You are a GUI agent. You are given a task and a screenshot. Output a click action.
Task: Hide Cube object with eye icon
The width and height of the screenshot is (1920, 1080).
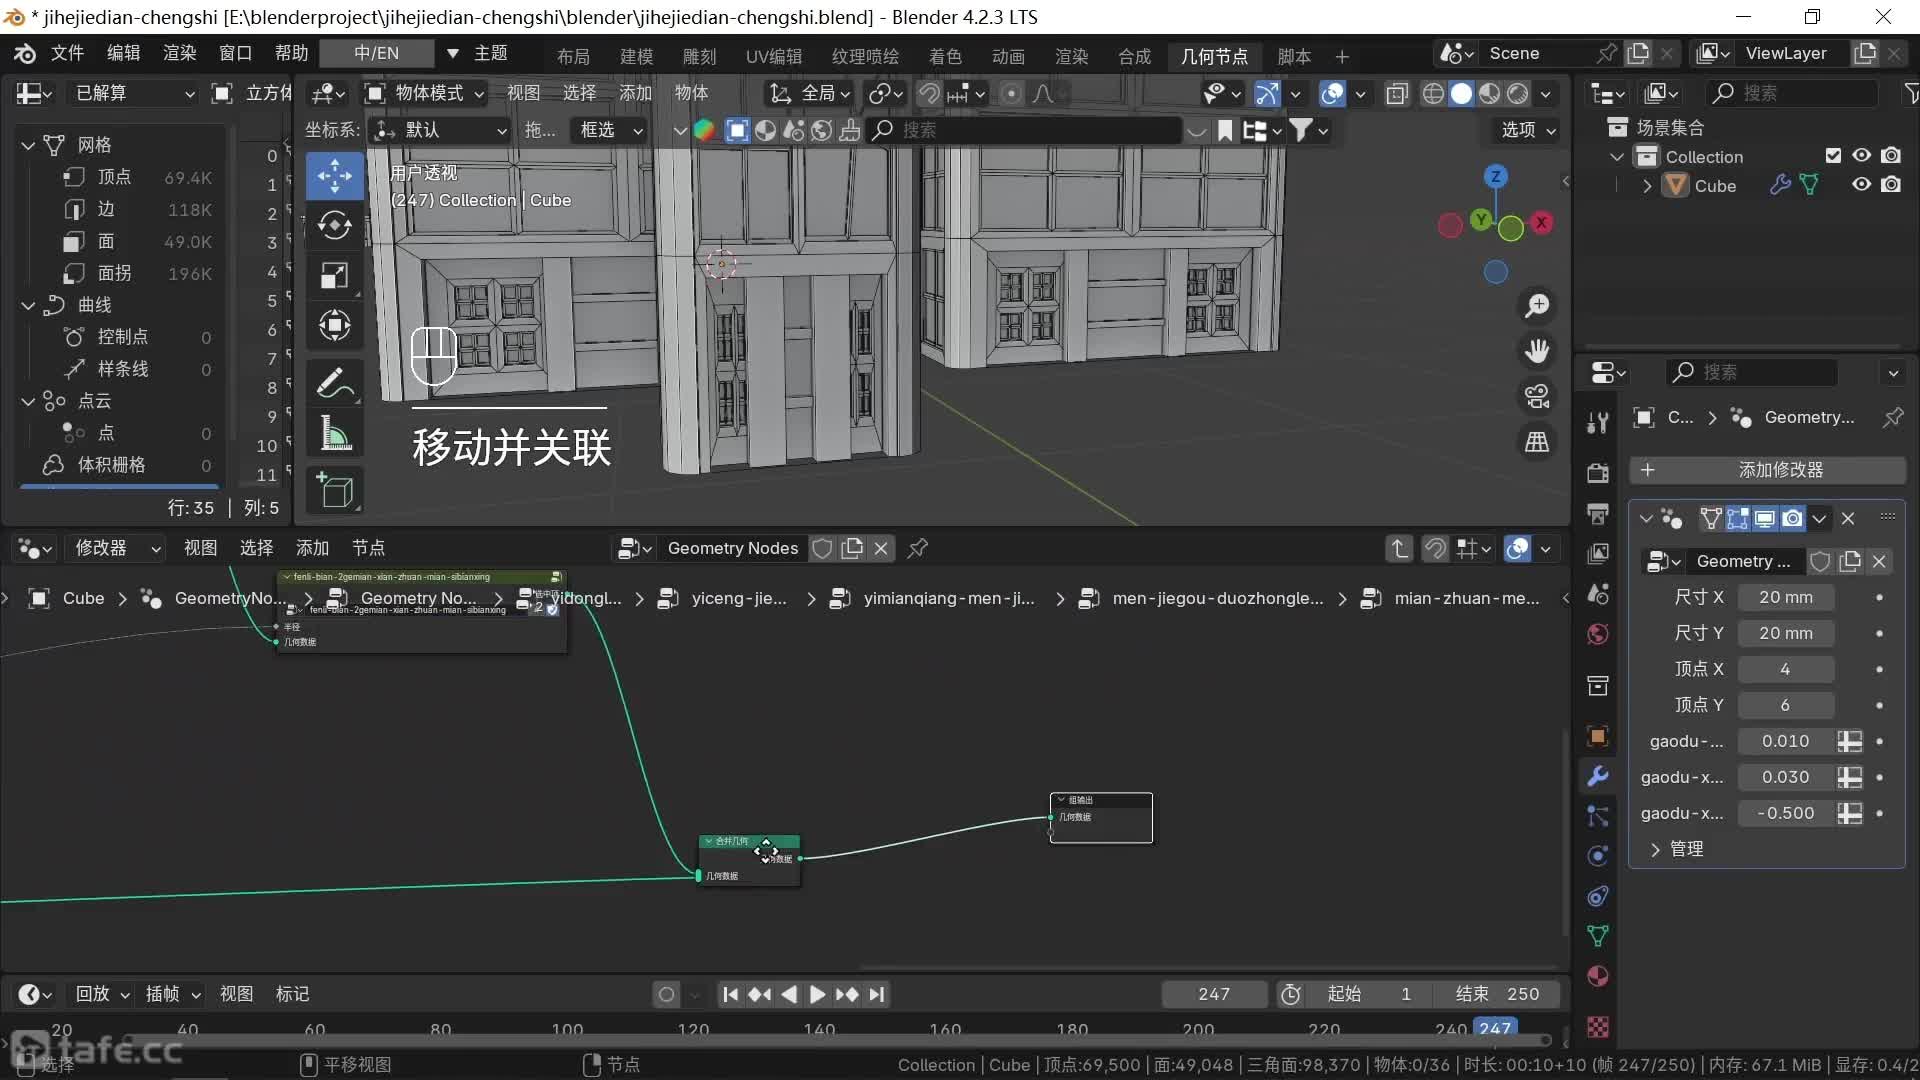click(x=1861, y=185)
